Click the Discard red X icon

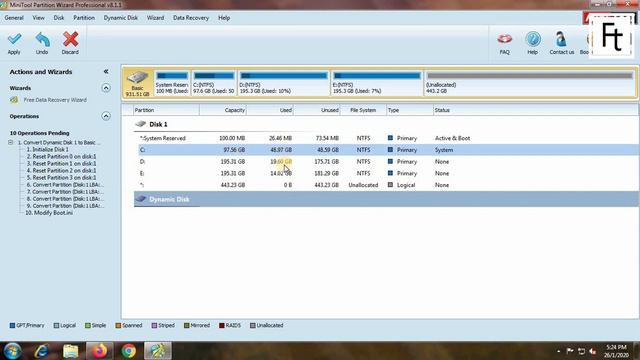[x=70, y=40]
